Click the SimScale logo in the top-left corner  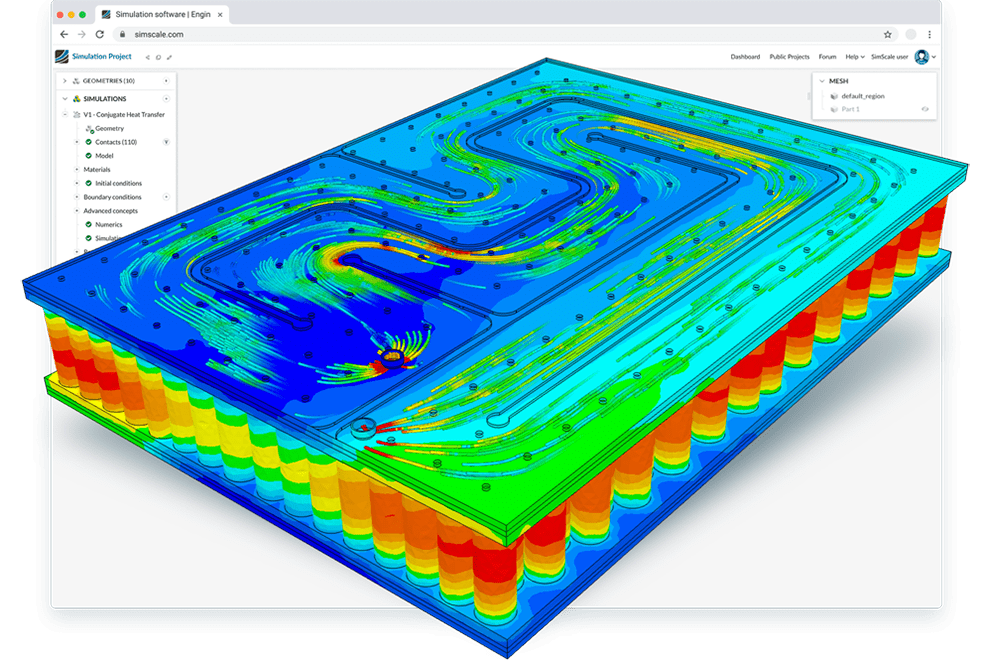click(60, 56)
